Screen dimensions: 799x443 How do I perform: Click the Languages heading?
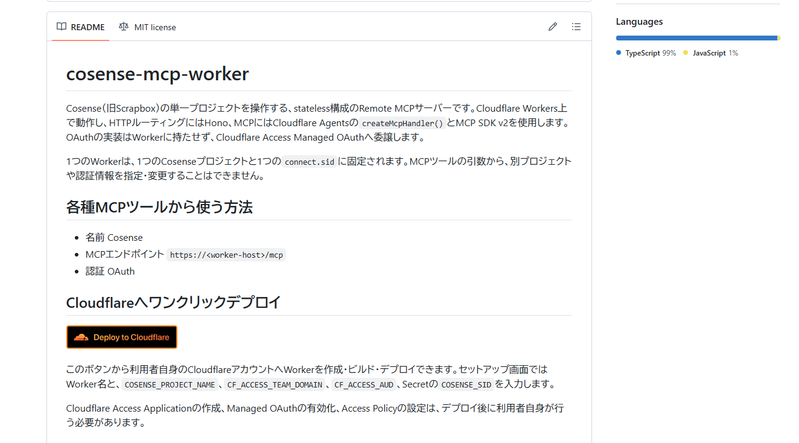639,21
